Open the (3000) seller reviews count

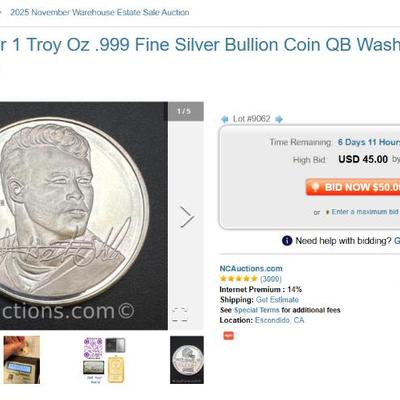(271, 279)
